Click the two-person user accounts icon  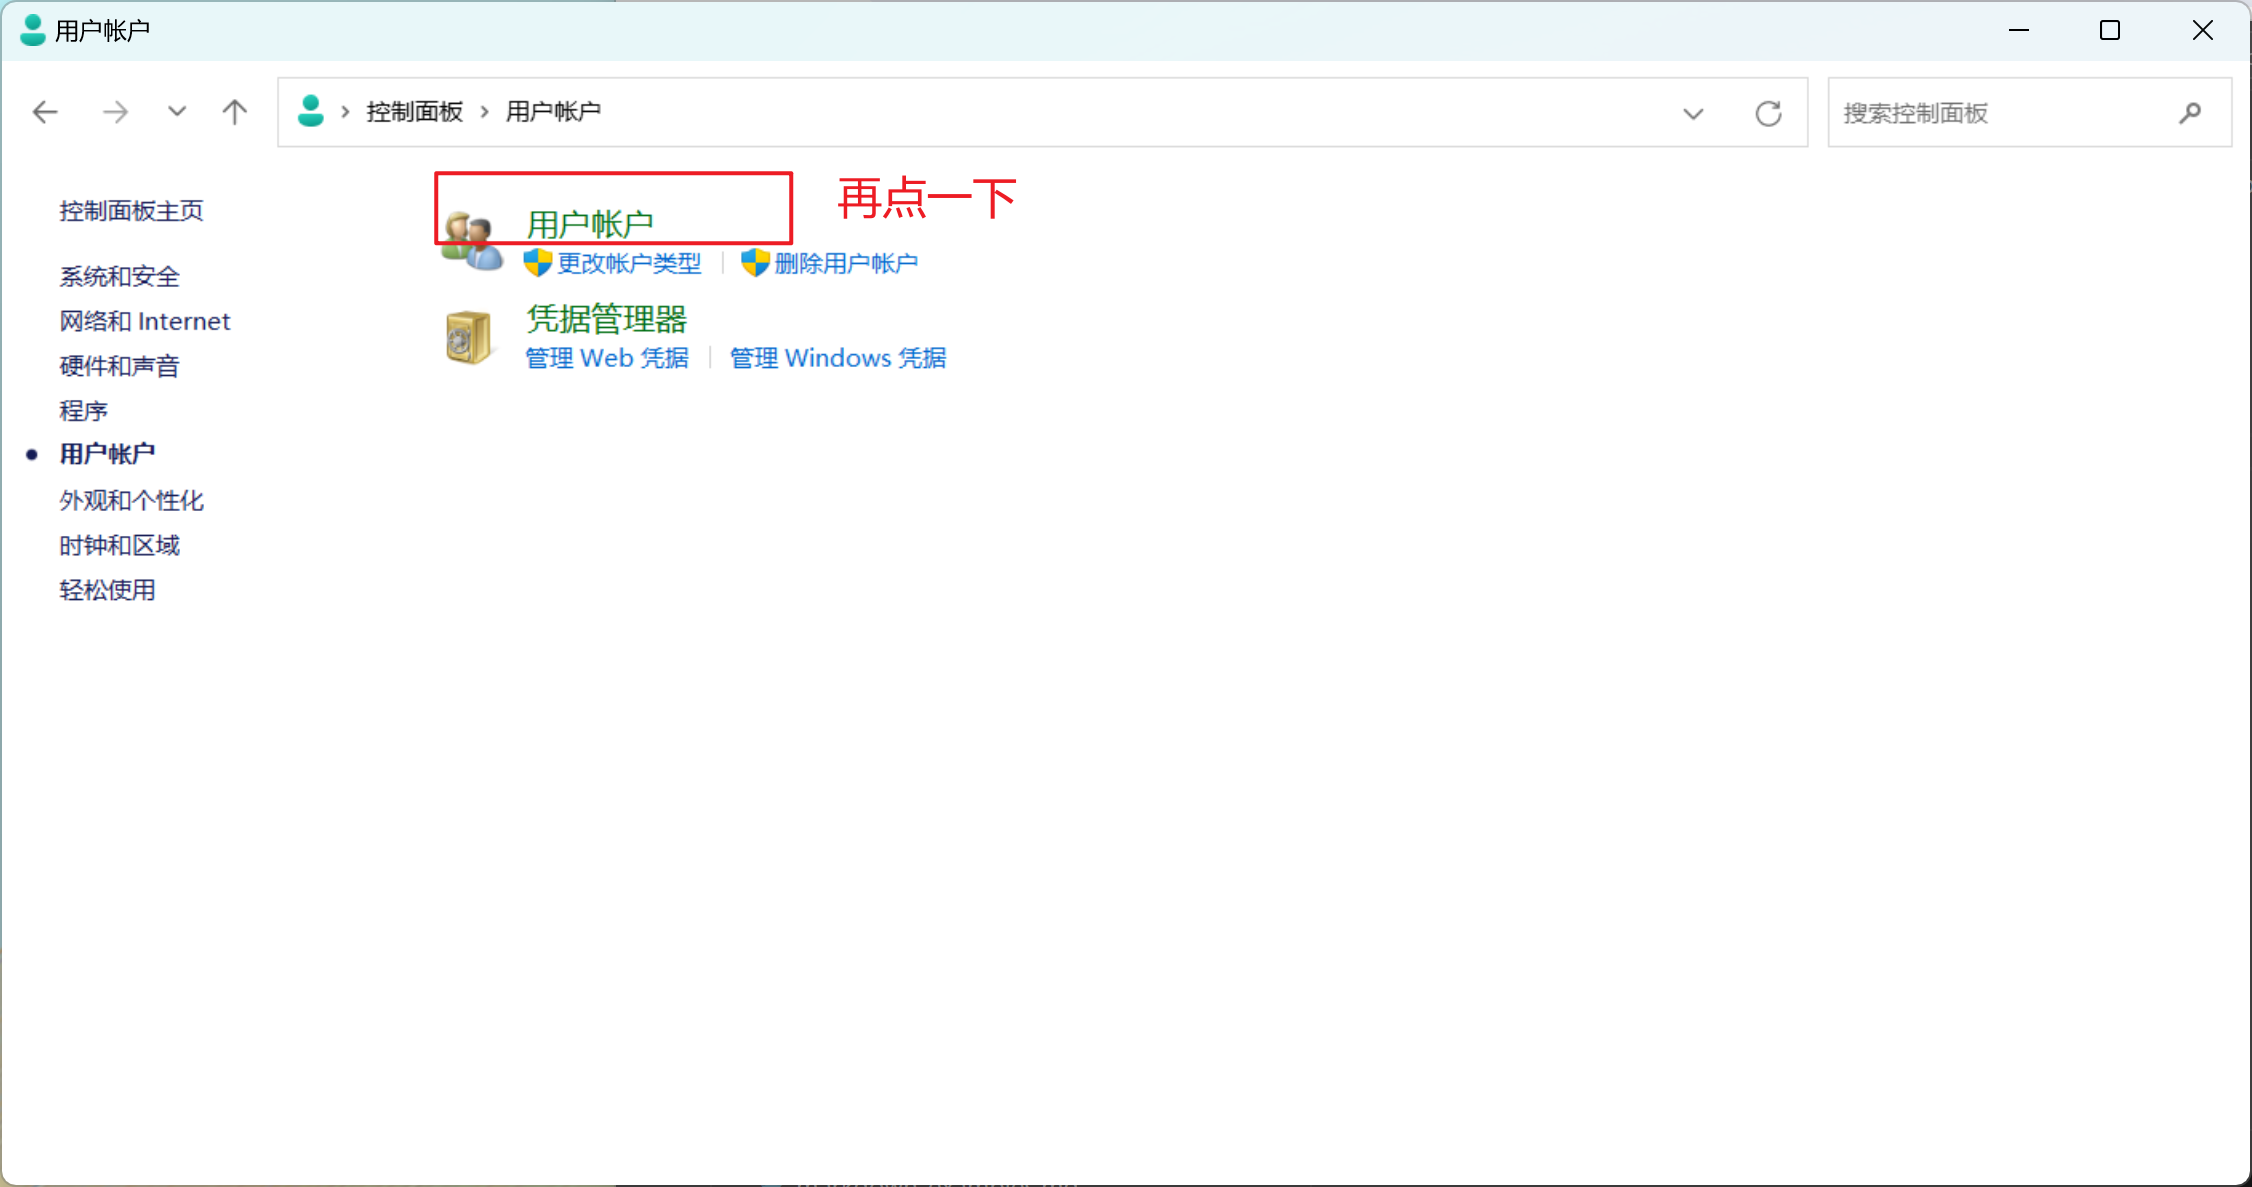point(472,241)
